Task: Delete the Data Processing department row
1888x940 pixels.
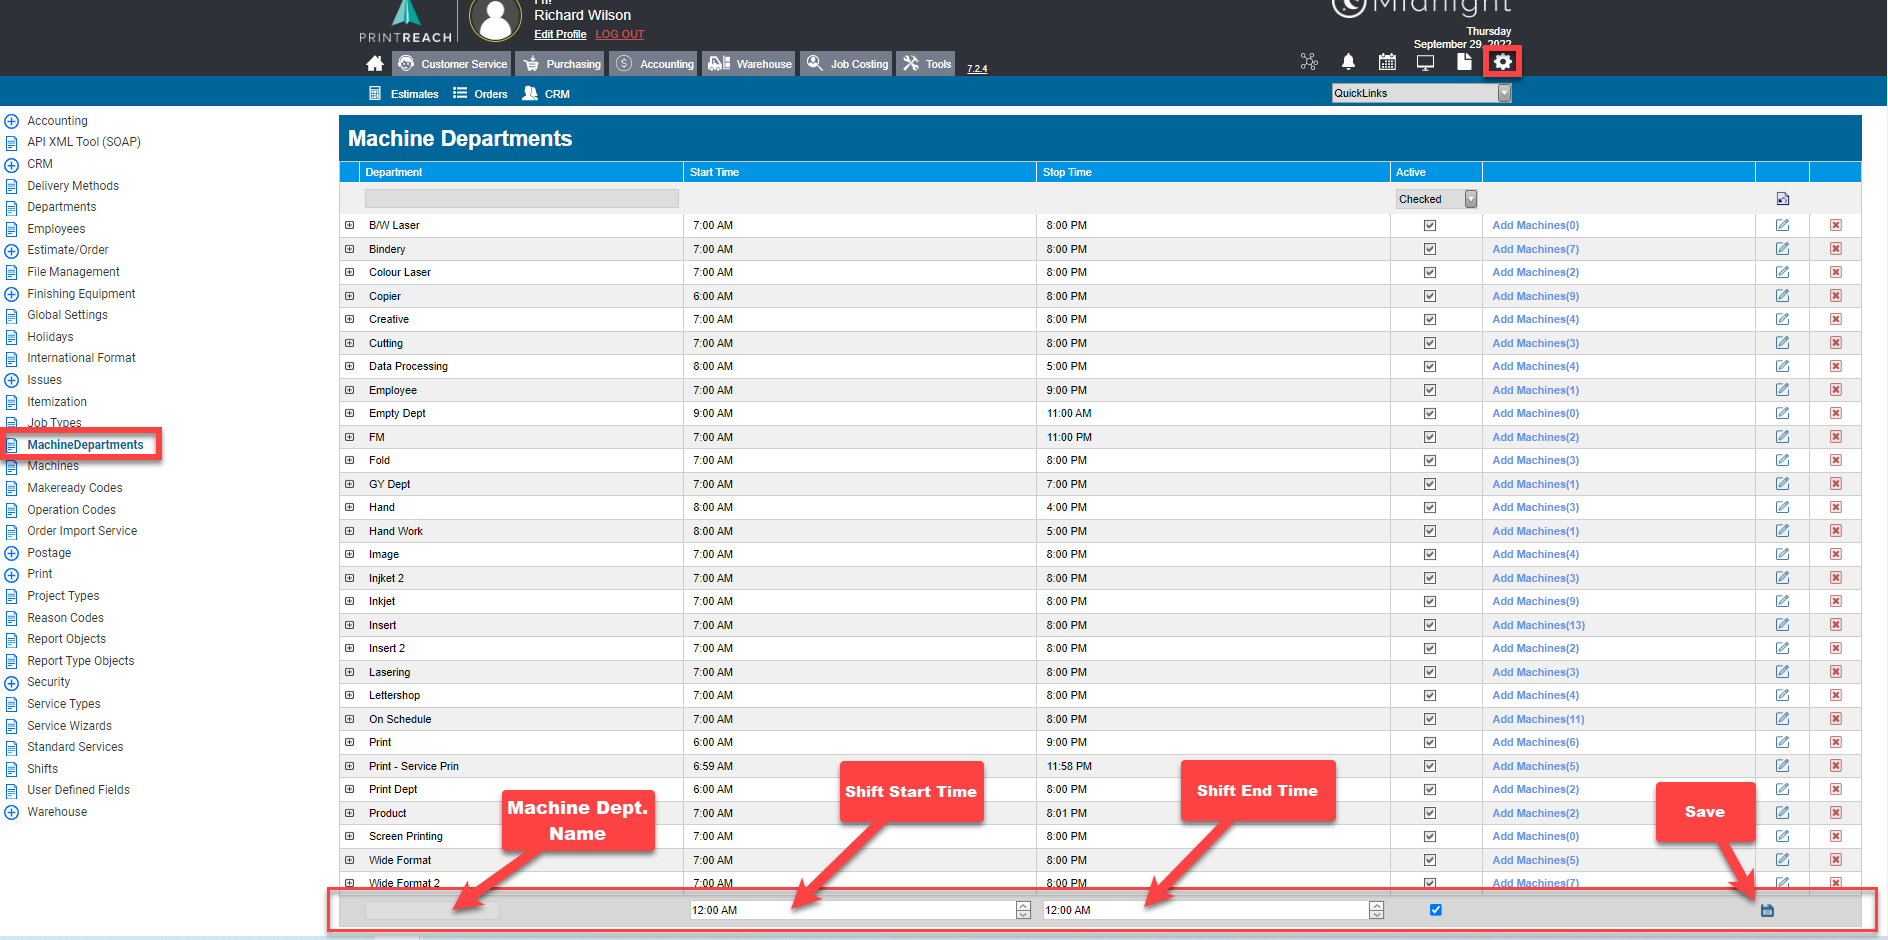Action: point(1836,366)
